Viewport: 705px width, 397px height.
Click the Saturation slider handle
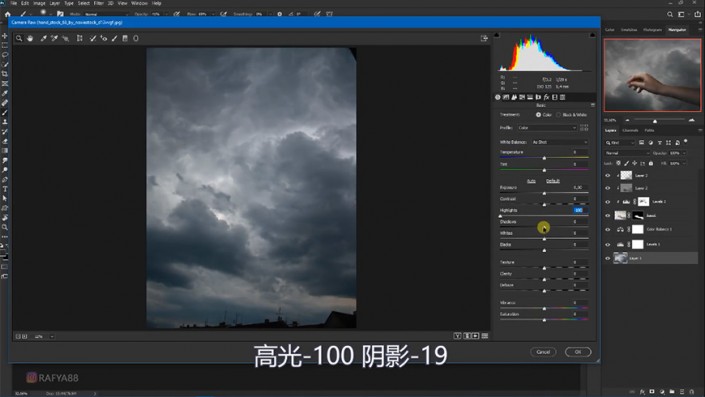(544, 320)
